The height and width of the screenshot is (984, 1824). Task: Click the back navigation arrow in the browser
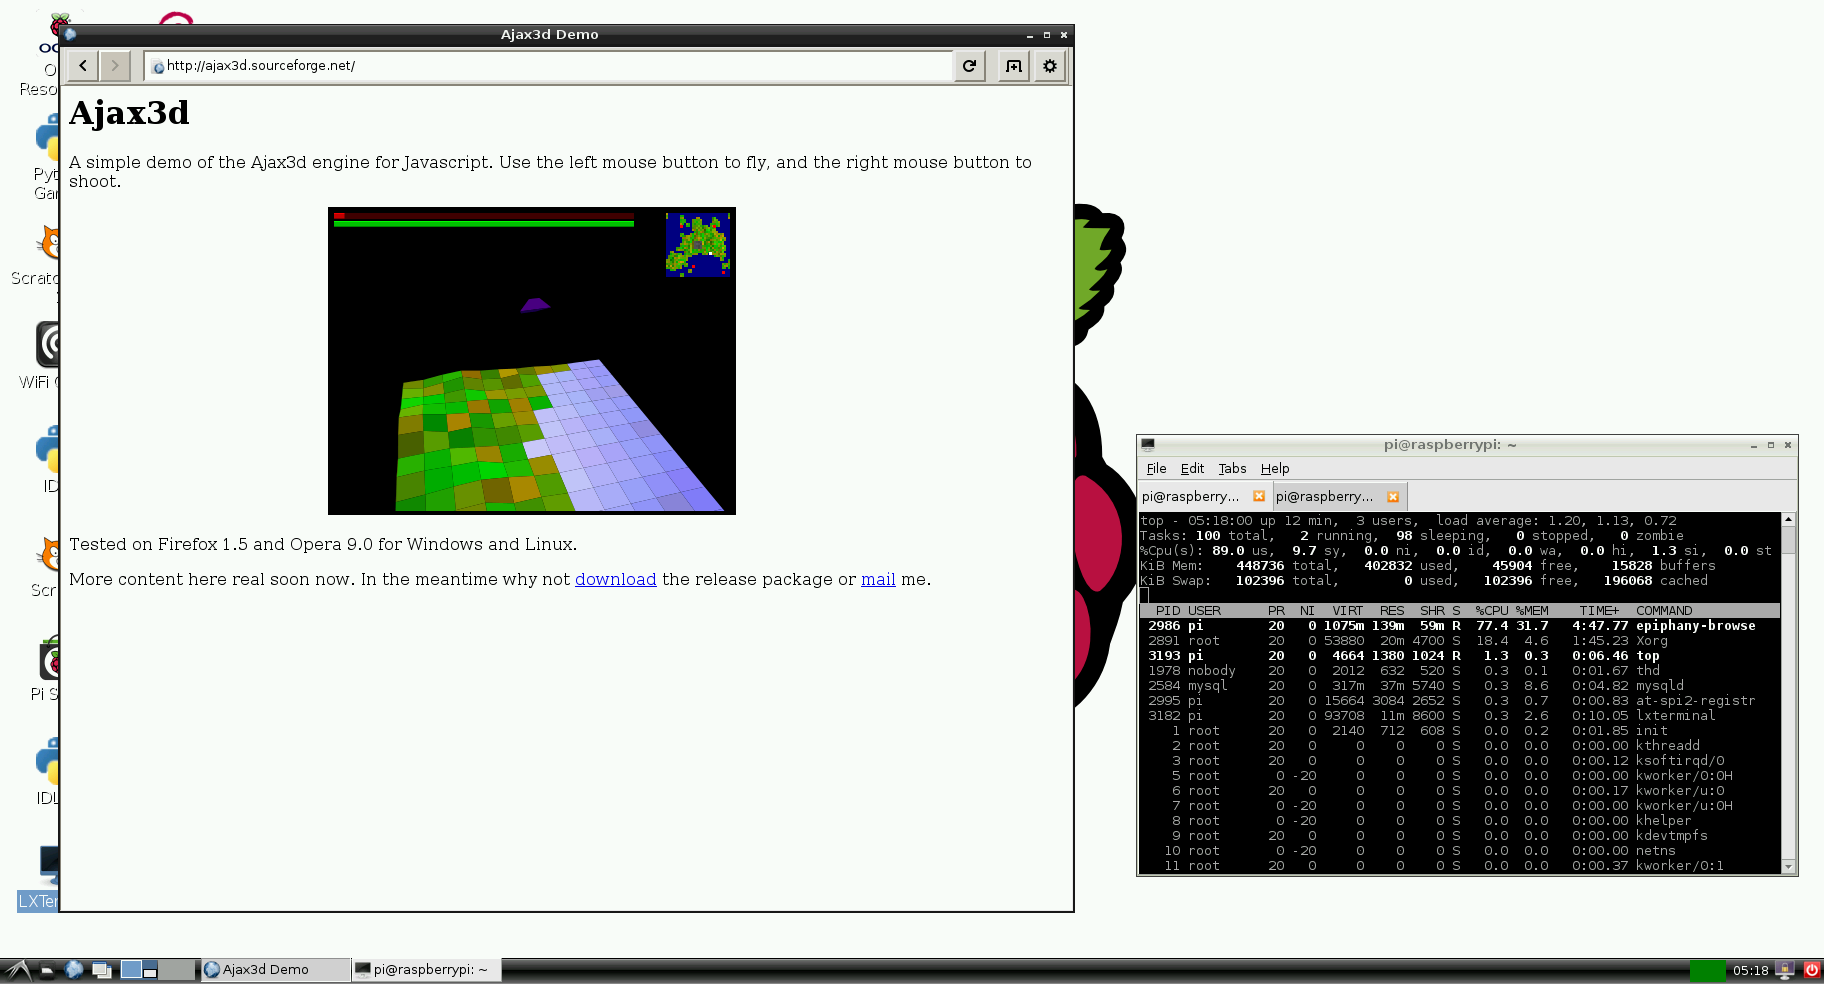click(82, 65)
